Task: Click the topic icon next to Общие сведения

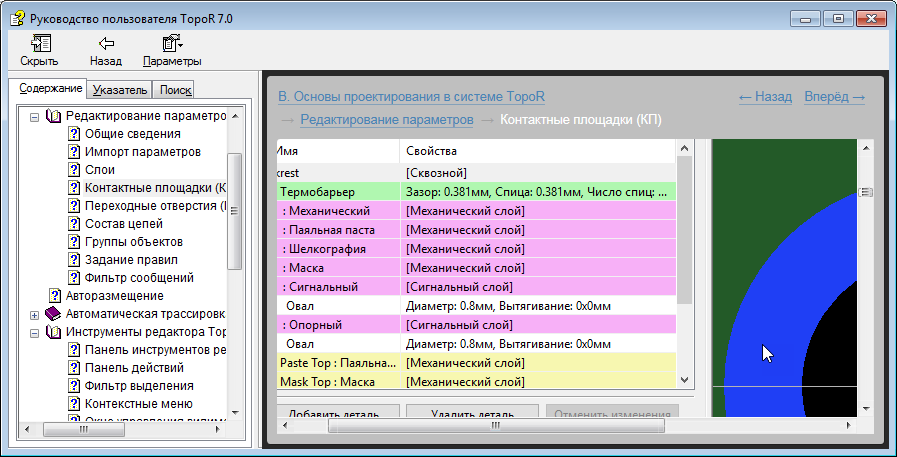Action: [74, 134]
